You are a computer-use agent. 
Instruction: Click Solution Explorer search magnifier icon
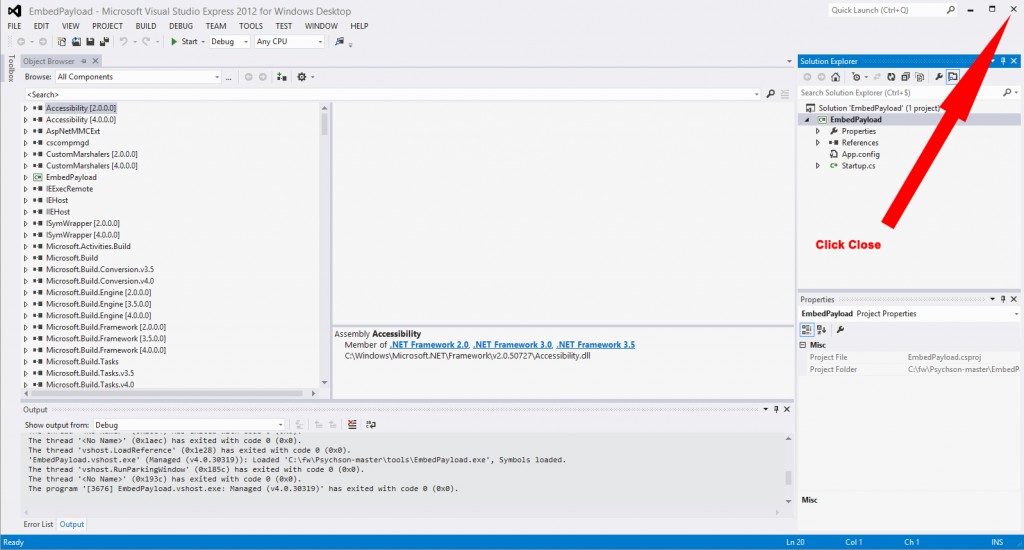click(1007, 93)
